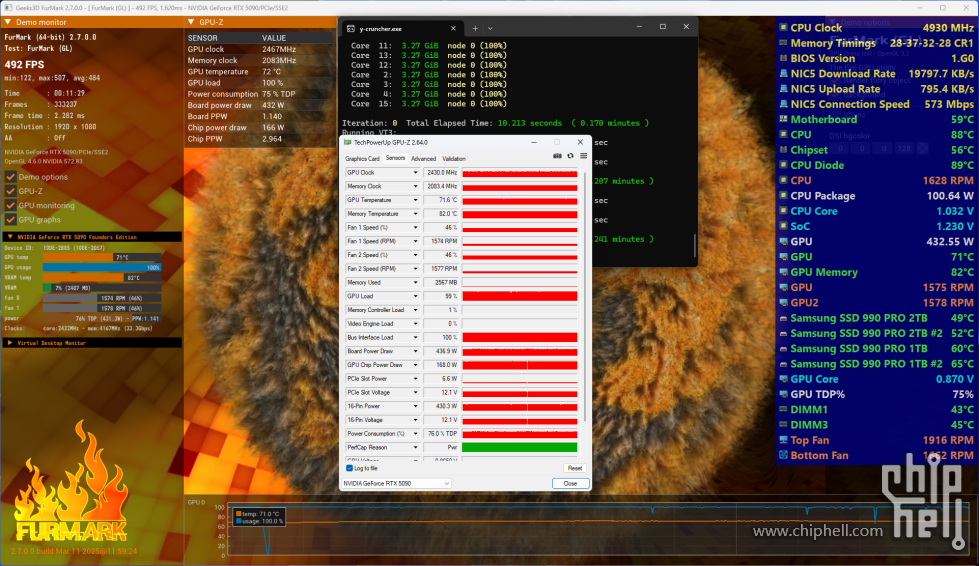Image resolution: width=979 pixels, height=566 pixels.
Task: Click Bottom Fan icon in overlay
Action: [x=783, y=456]
